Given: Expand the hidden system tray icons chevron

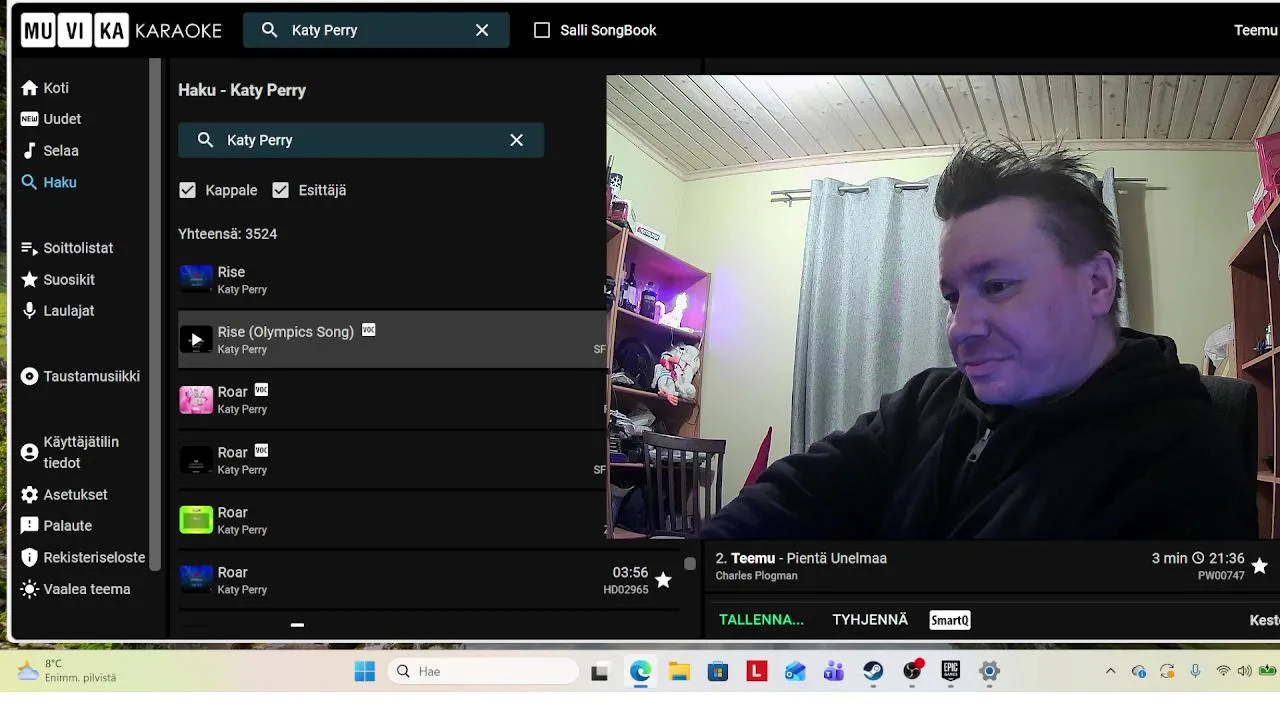Looking at the screenshot, I should (x=1110, y=671).
